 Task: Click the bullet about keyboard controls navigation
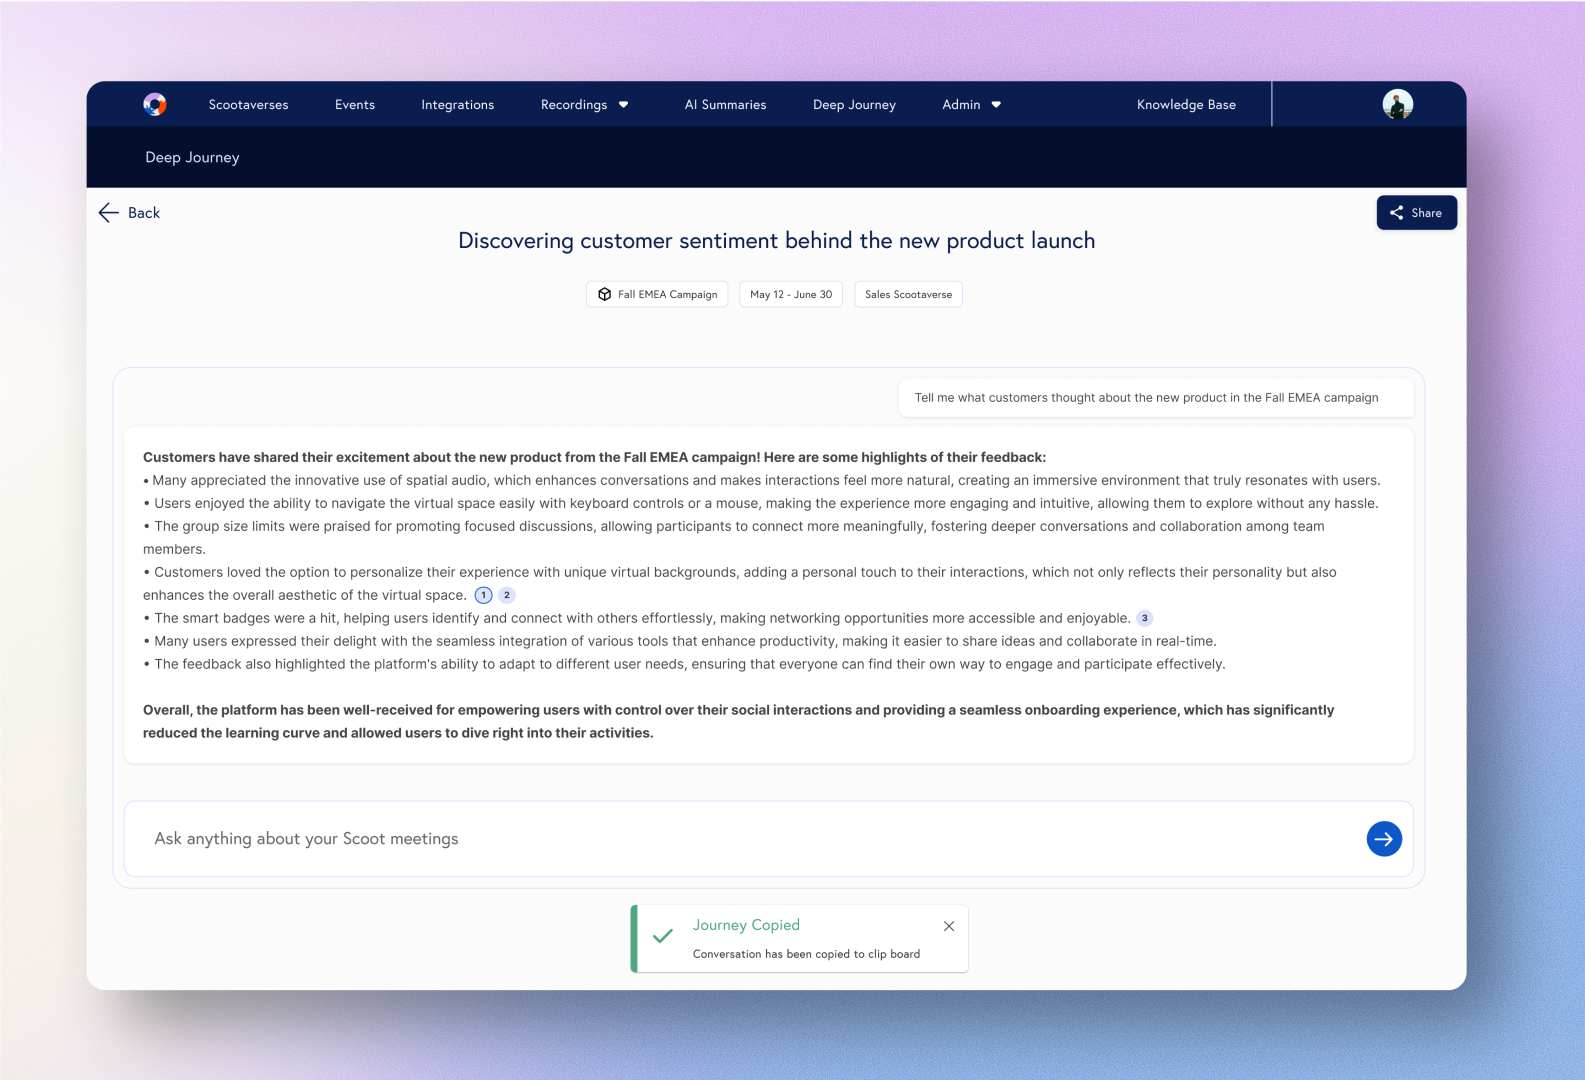coord(761,503)
